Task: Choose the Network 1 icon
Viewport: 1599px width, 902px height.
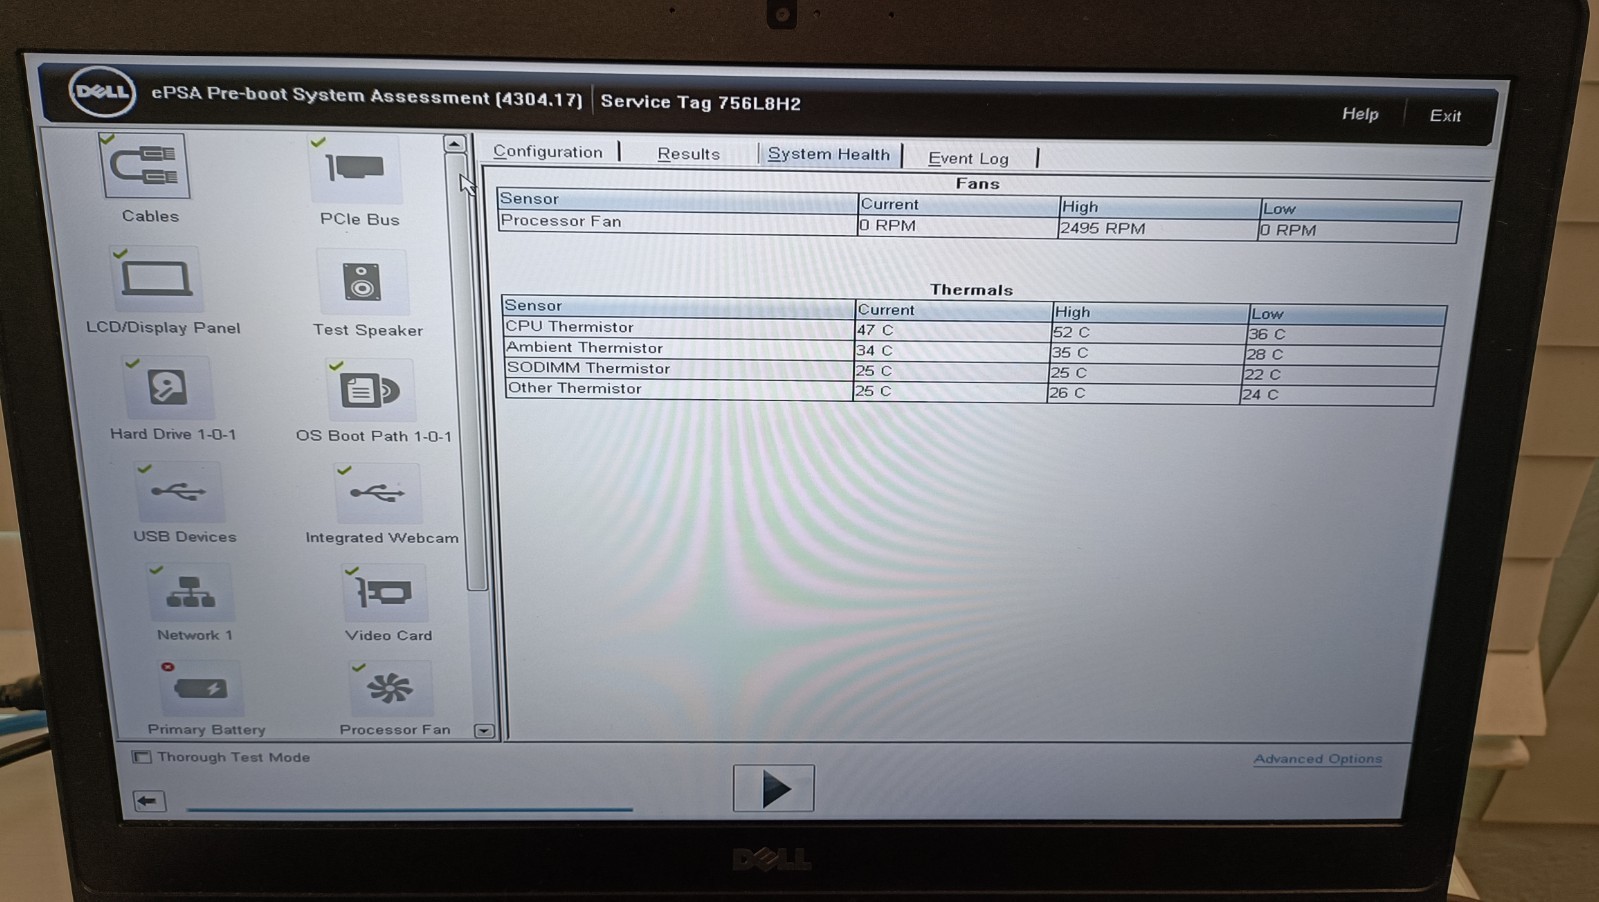Action: [190, 592]
